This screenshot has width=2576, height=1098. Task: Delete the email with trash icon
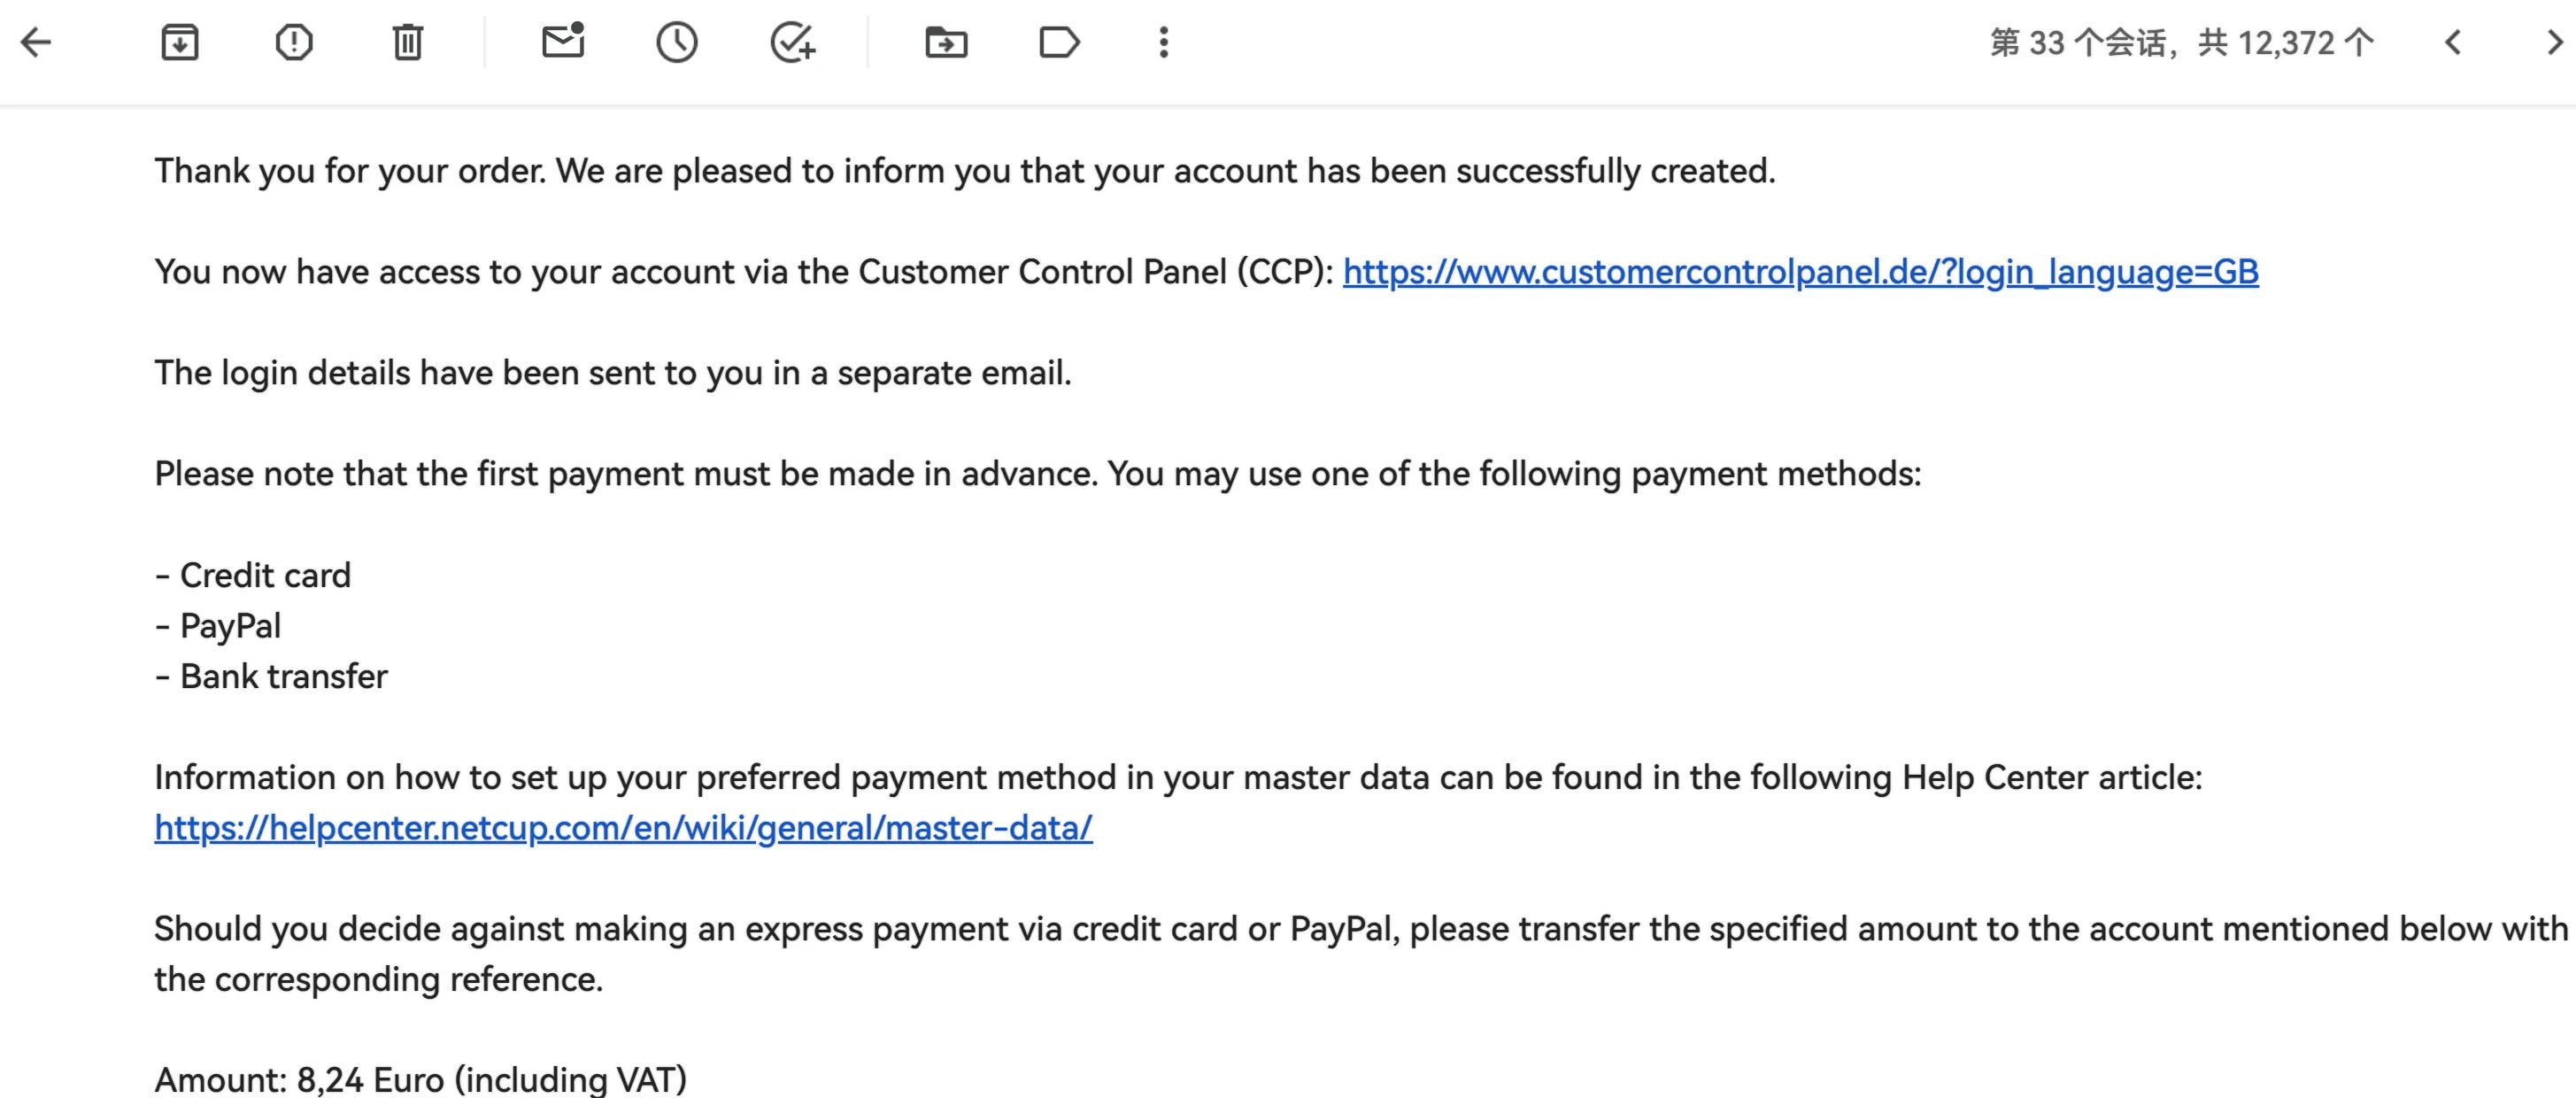pyautogui.click(x=408, y=42)
